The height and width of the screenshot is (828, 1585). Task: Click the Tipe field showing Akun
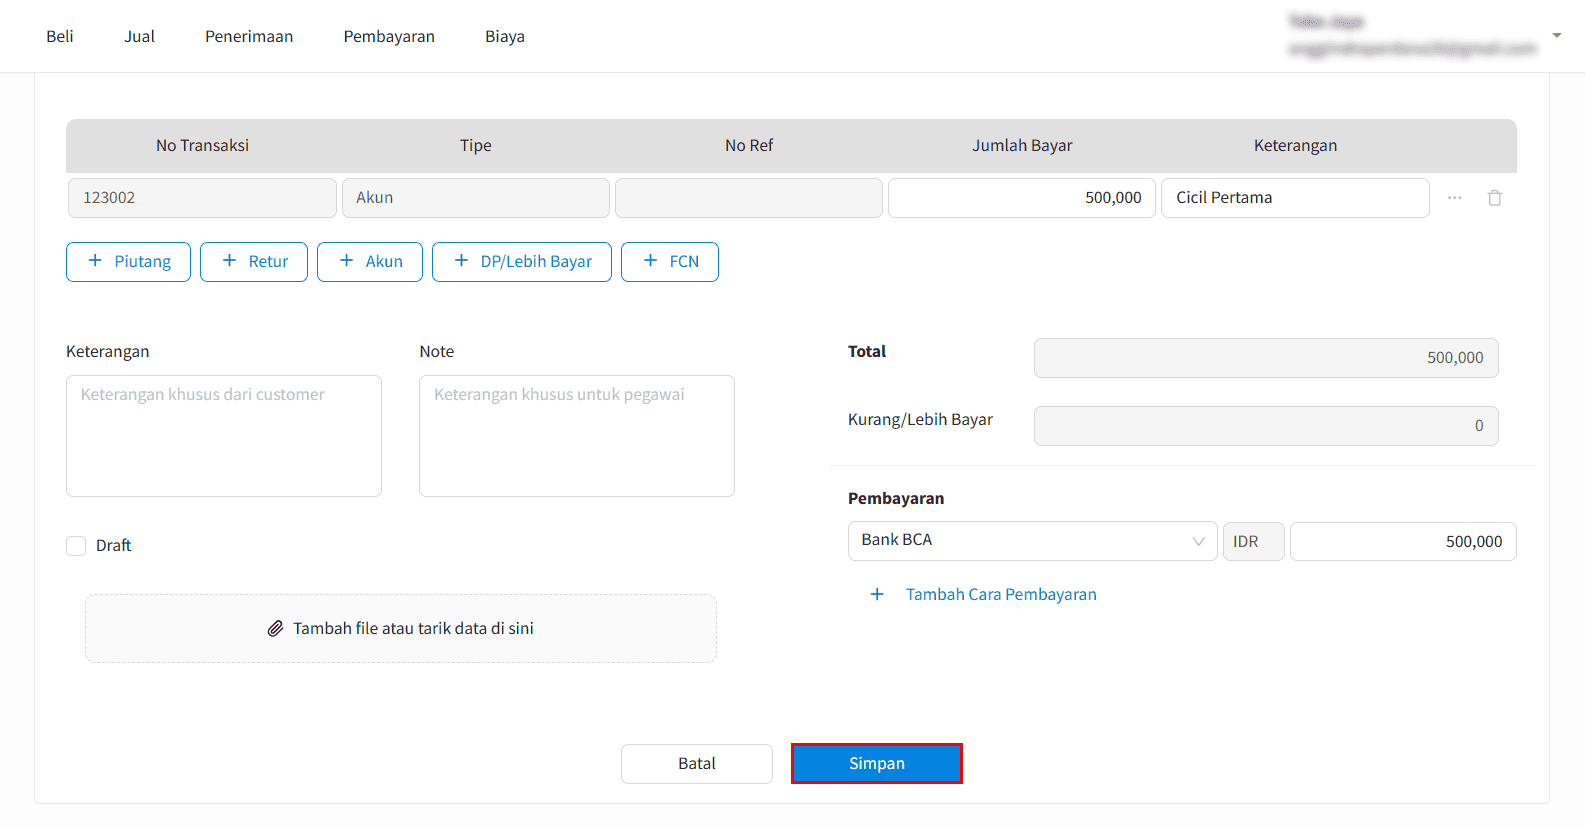coord(476,198)
